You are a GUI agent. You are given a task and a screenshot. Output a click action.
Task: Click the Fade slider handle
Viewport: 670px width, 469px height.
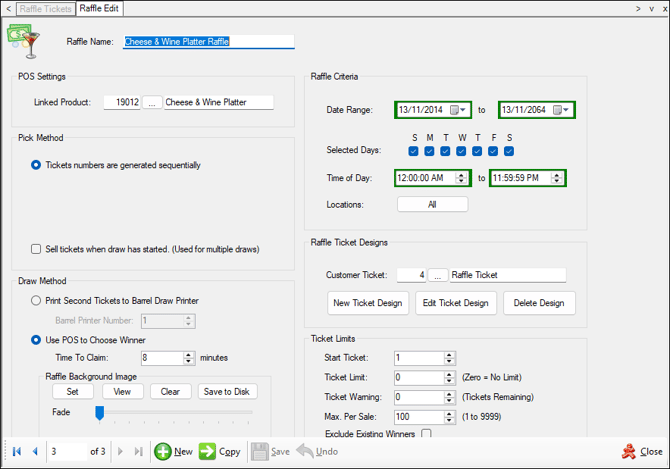pos(99,412)
